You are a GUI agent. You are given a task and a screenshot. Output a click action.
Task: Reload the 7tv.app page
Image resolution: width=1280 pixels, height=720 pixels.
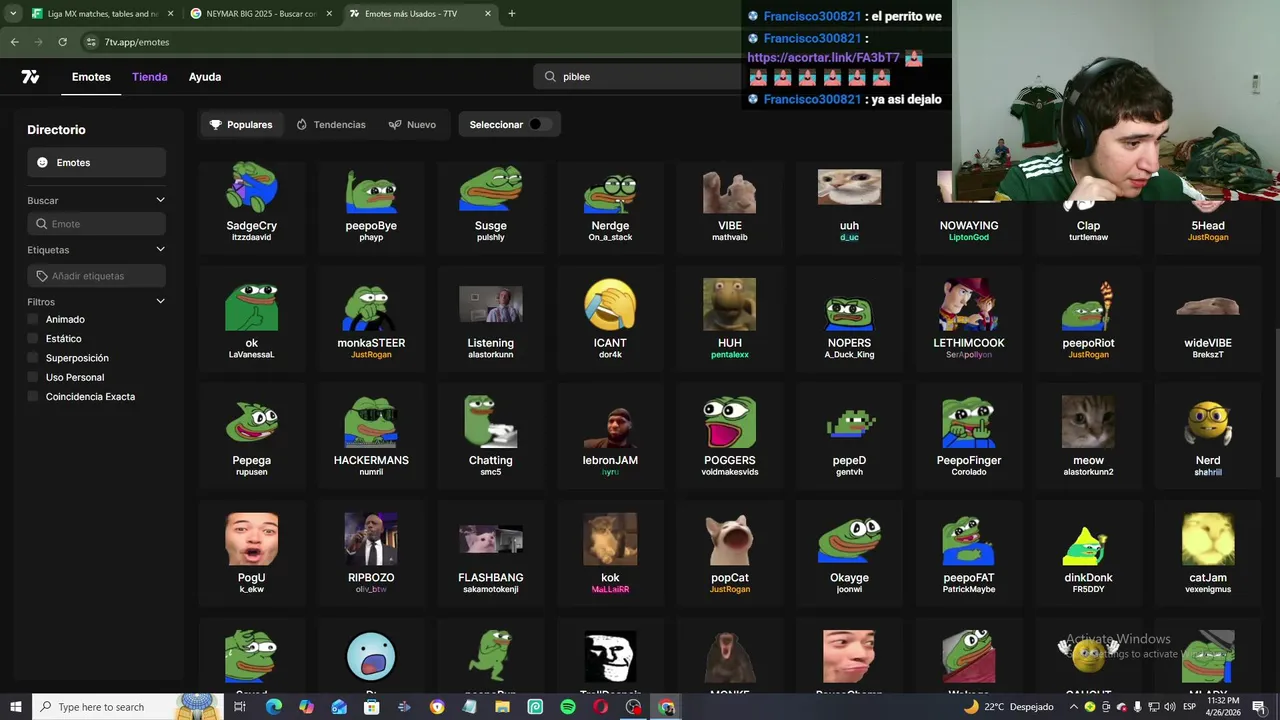tap(62, 42)
